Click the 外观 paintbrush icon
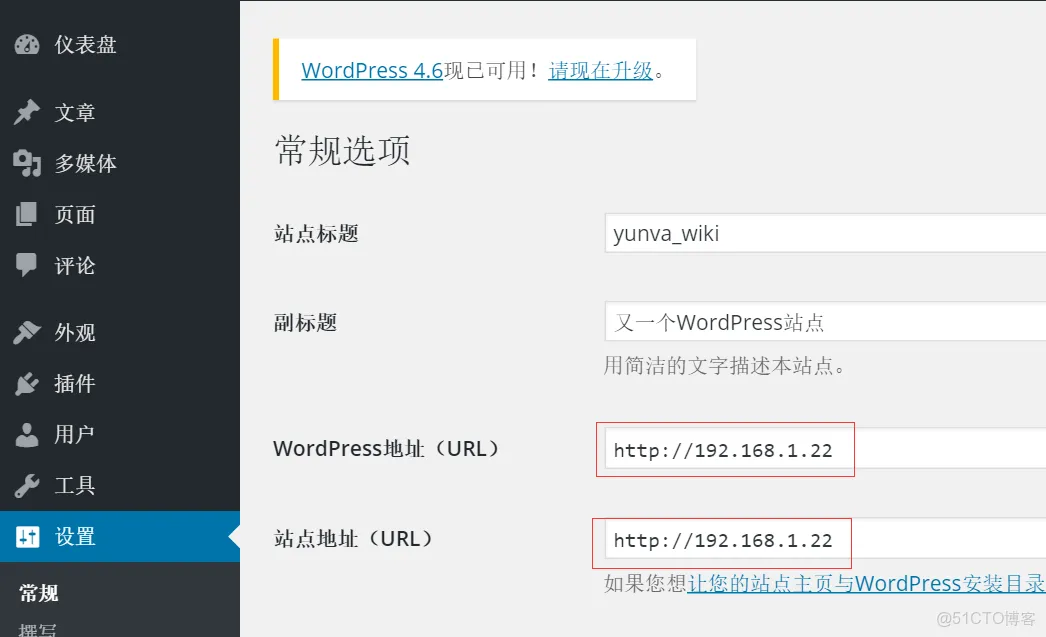This screenshot has height=637, width=1046. [x=26, y=331]
